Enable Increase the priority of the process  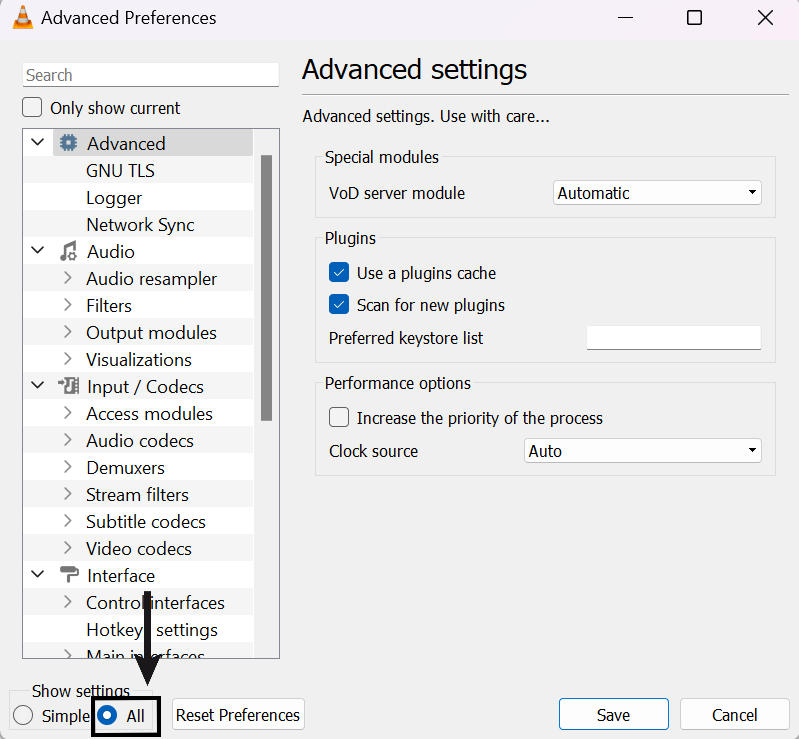tap(339, 417)
